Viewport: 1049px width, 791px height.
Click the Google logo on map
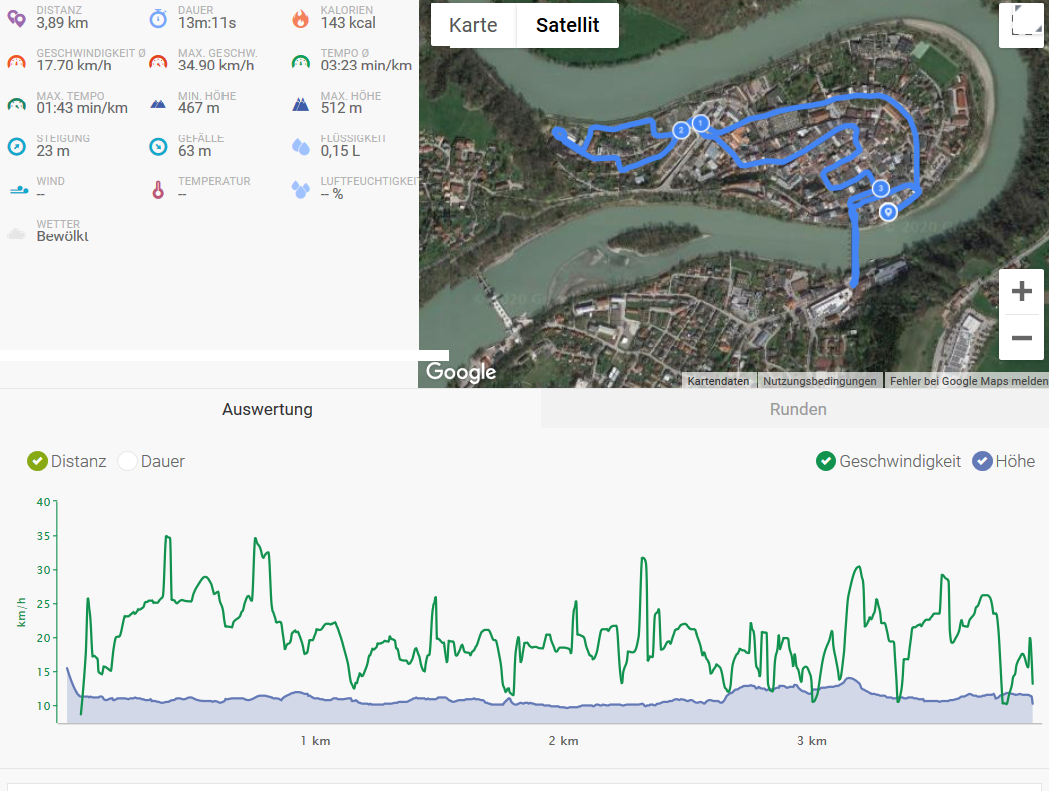pos(461,371)
